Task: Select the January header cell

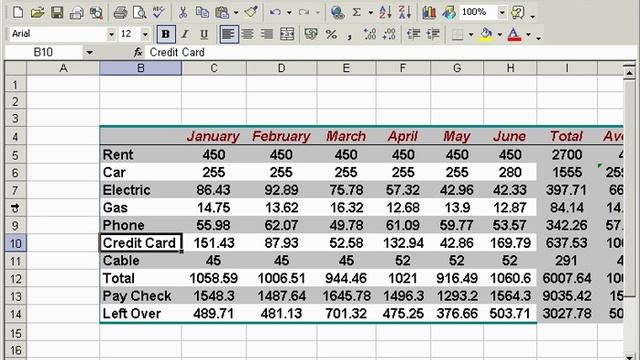Action: coord(214,136)
